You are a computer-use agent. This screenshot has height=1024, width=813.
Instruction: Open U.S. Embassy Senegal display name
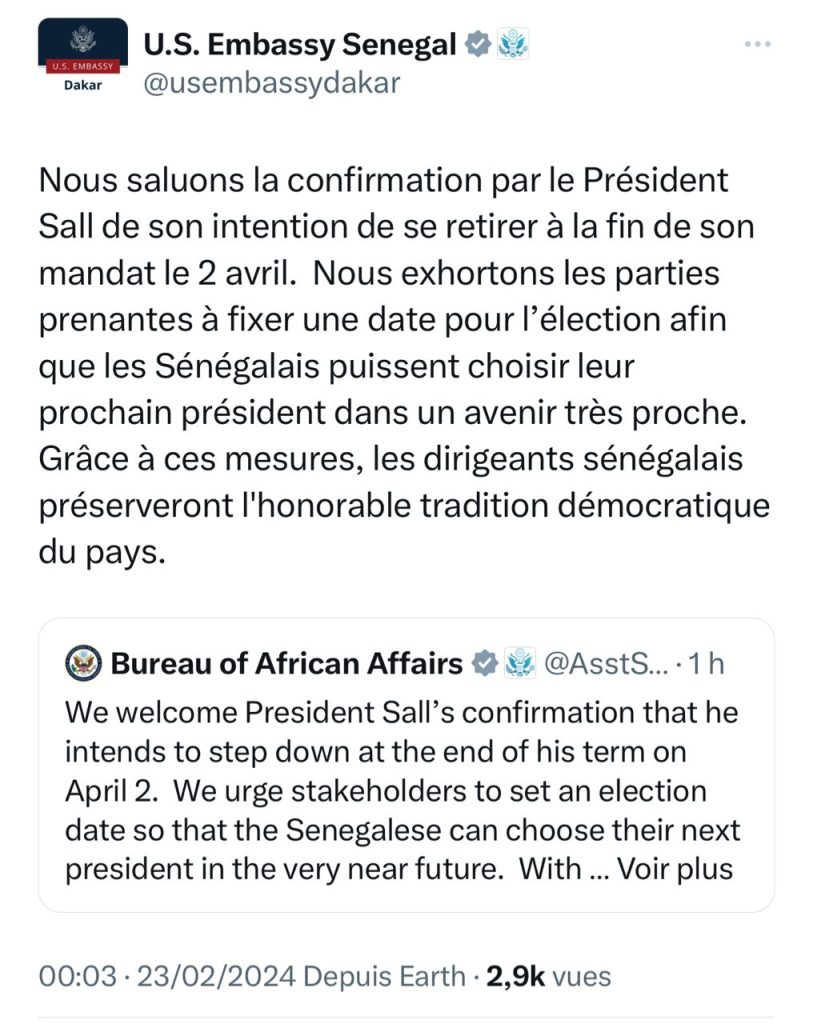coord(299,44)
